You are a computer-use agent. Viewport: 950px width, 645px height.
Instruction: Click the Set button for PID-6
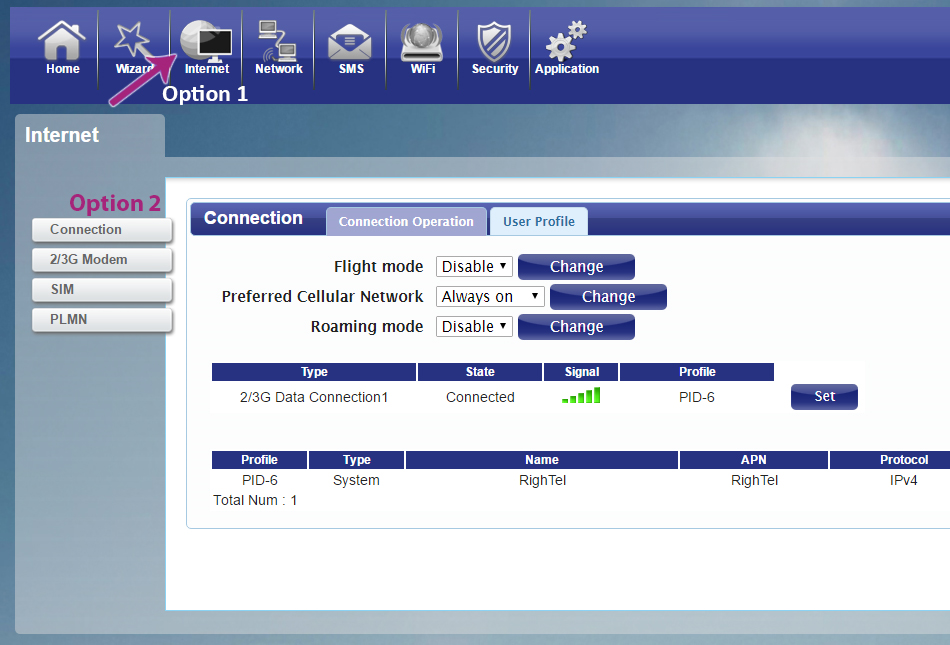[824, 397]
